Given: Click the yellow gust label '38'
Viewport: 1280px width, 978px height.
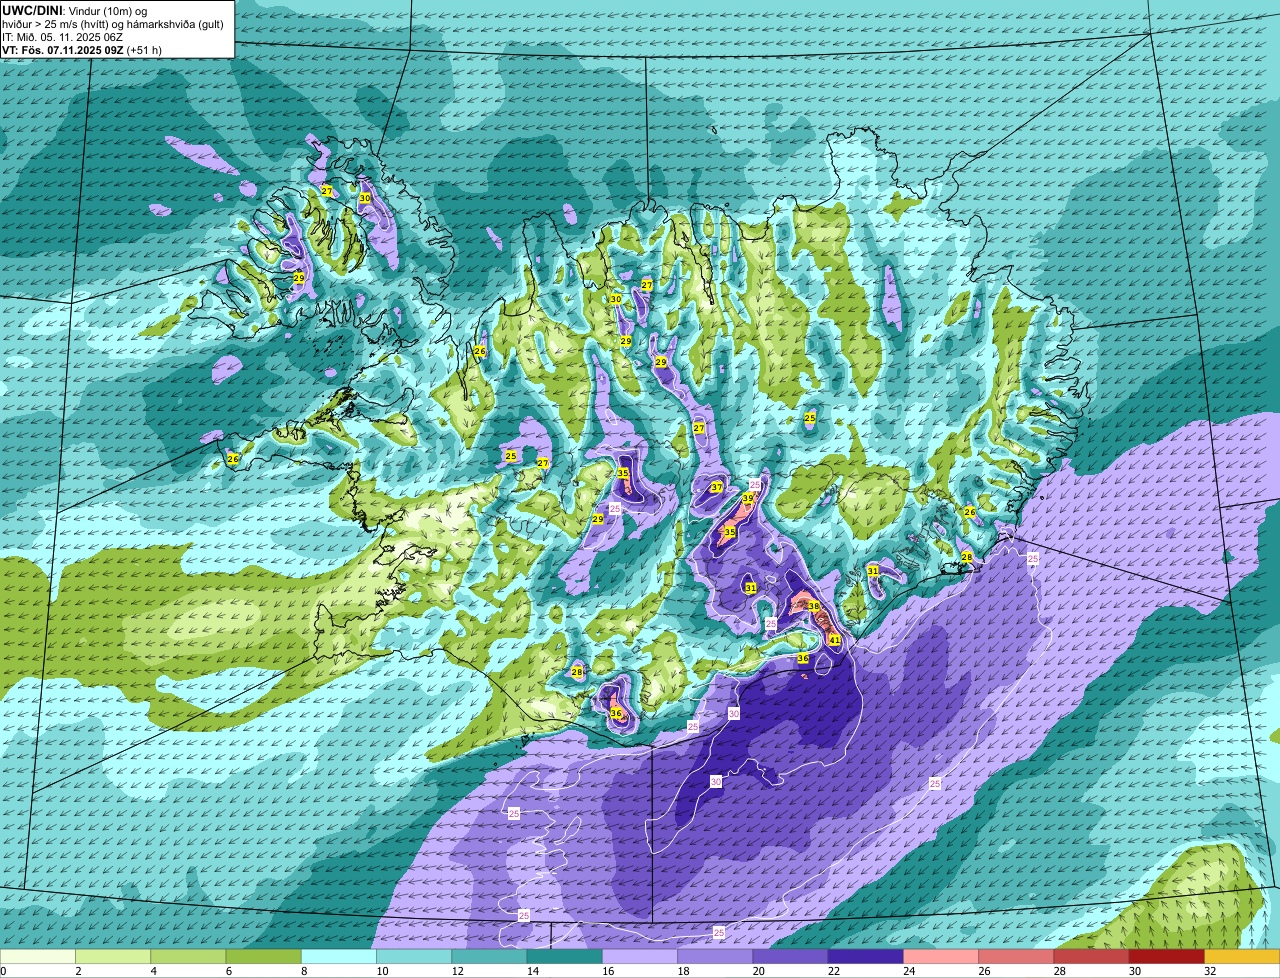Looking at the screenshot, I should point(813,606).
